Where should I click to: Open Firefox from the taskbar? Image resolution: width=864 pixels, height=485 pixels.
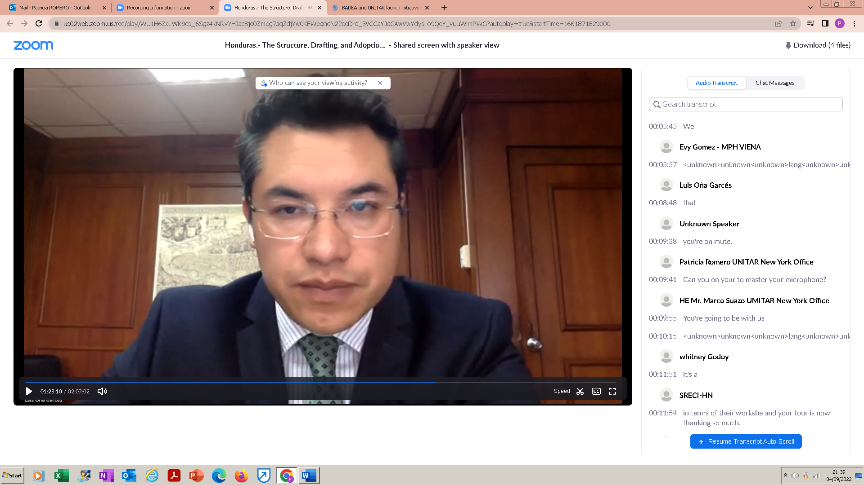[241, 475]
